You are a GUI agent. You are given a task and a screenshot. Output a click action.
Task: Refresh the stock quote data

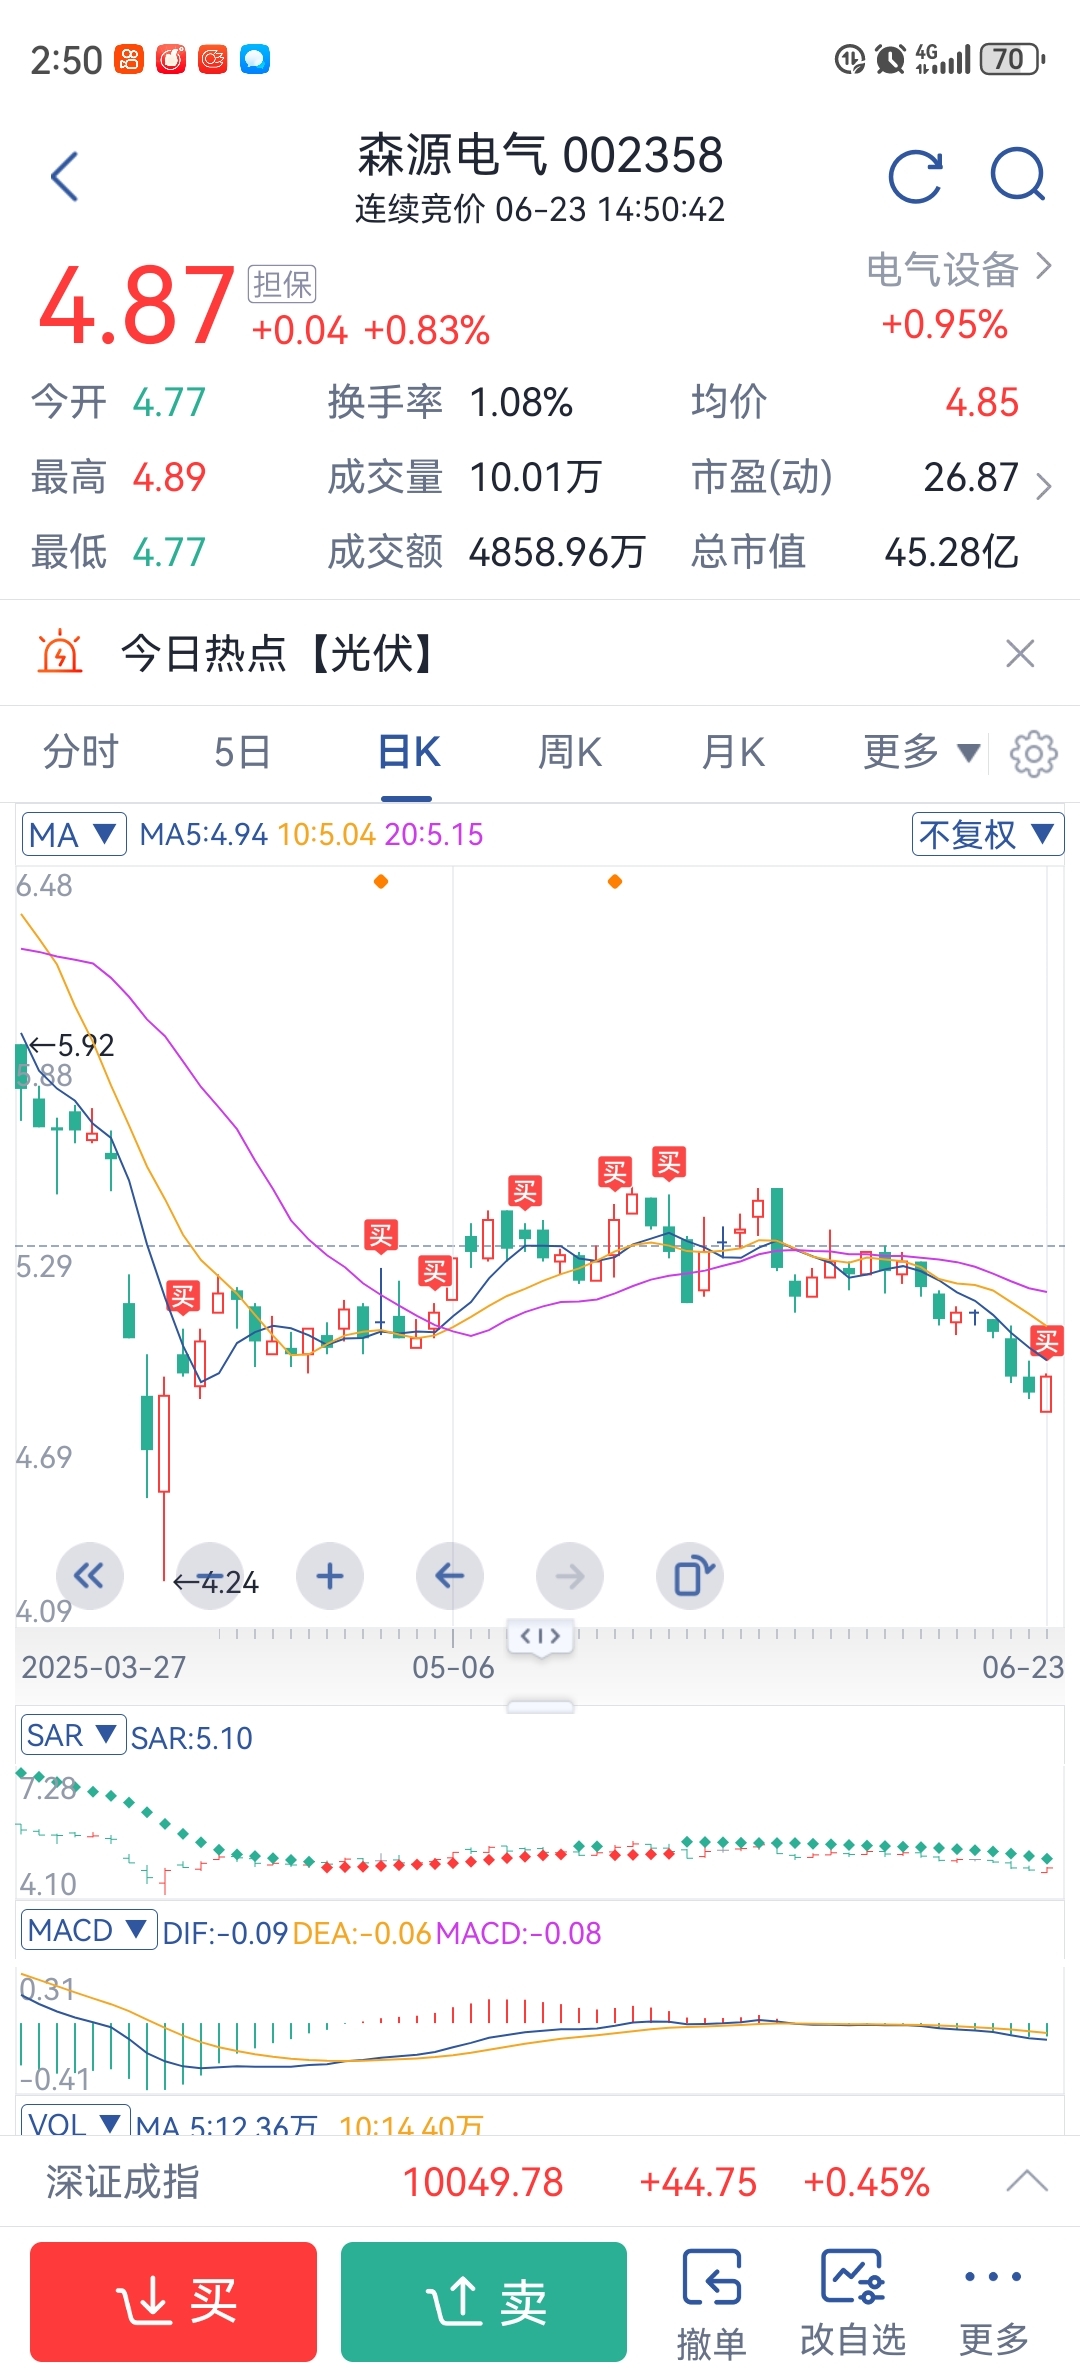tap(915, 177)
